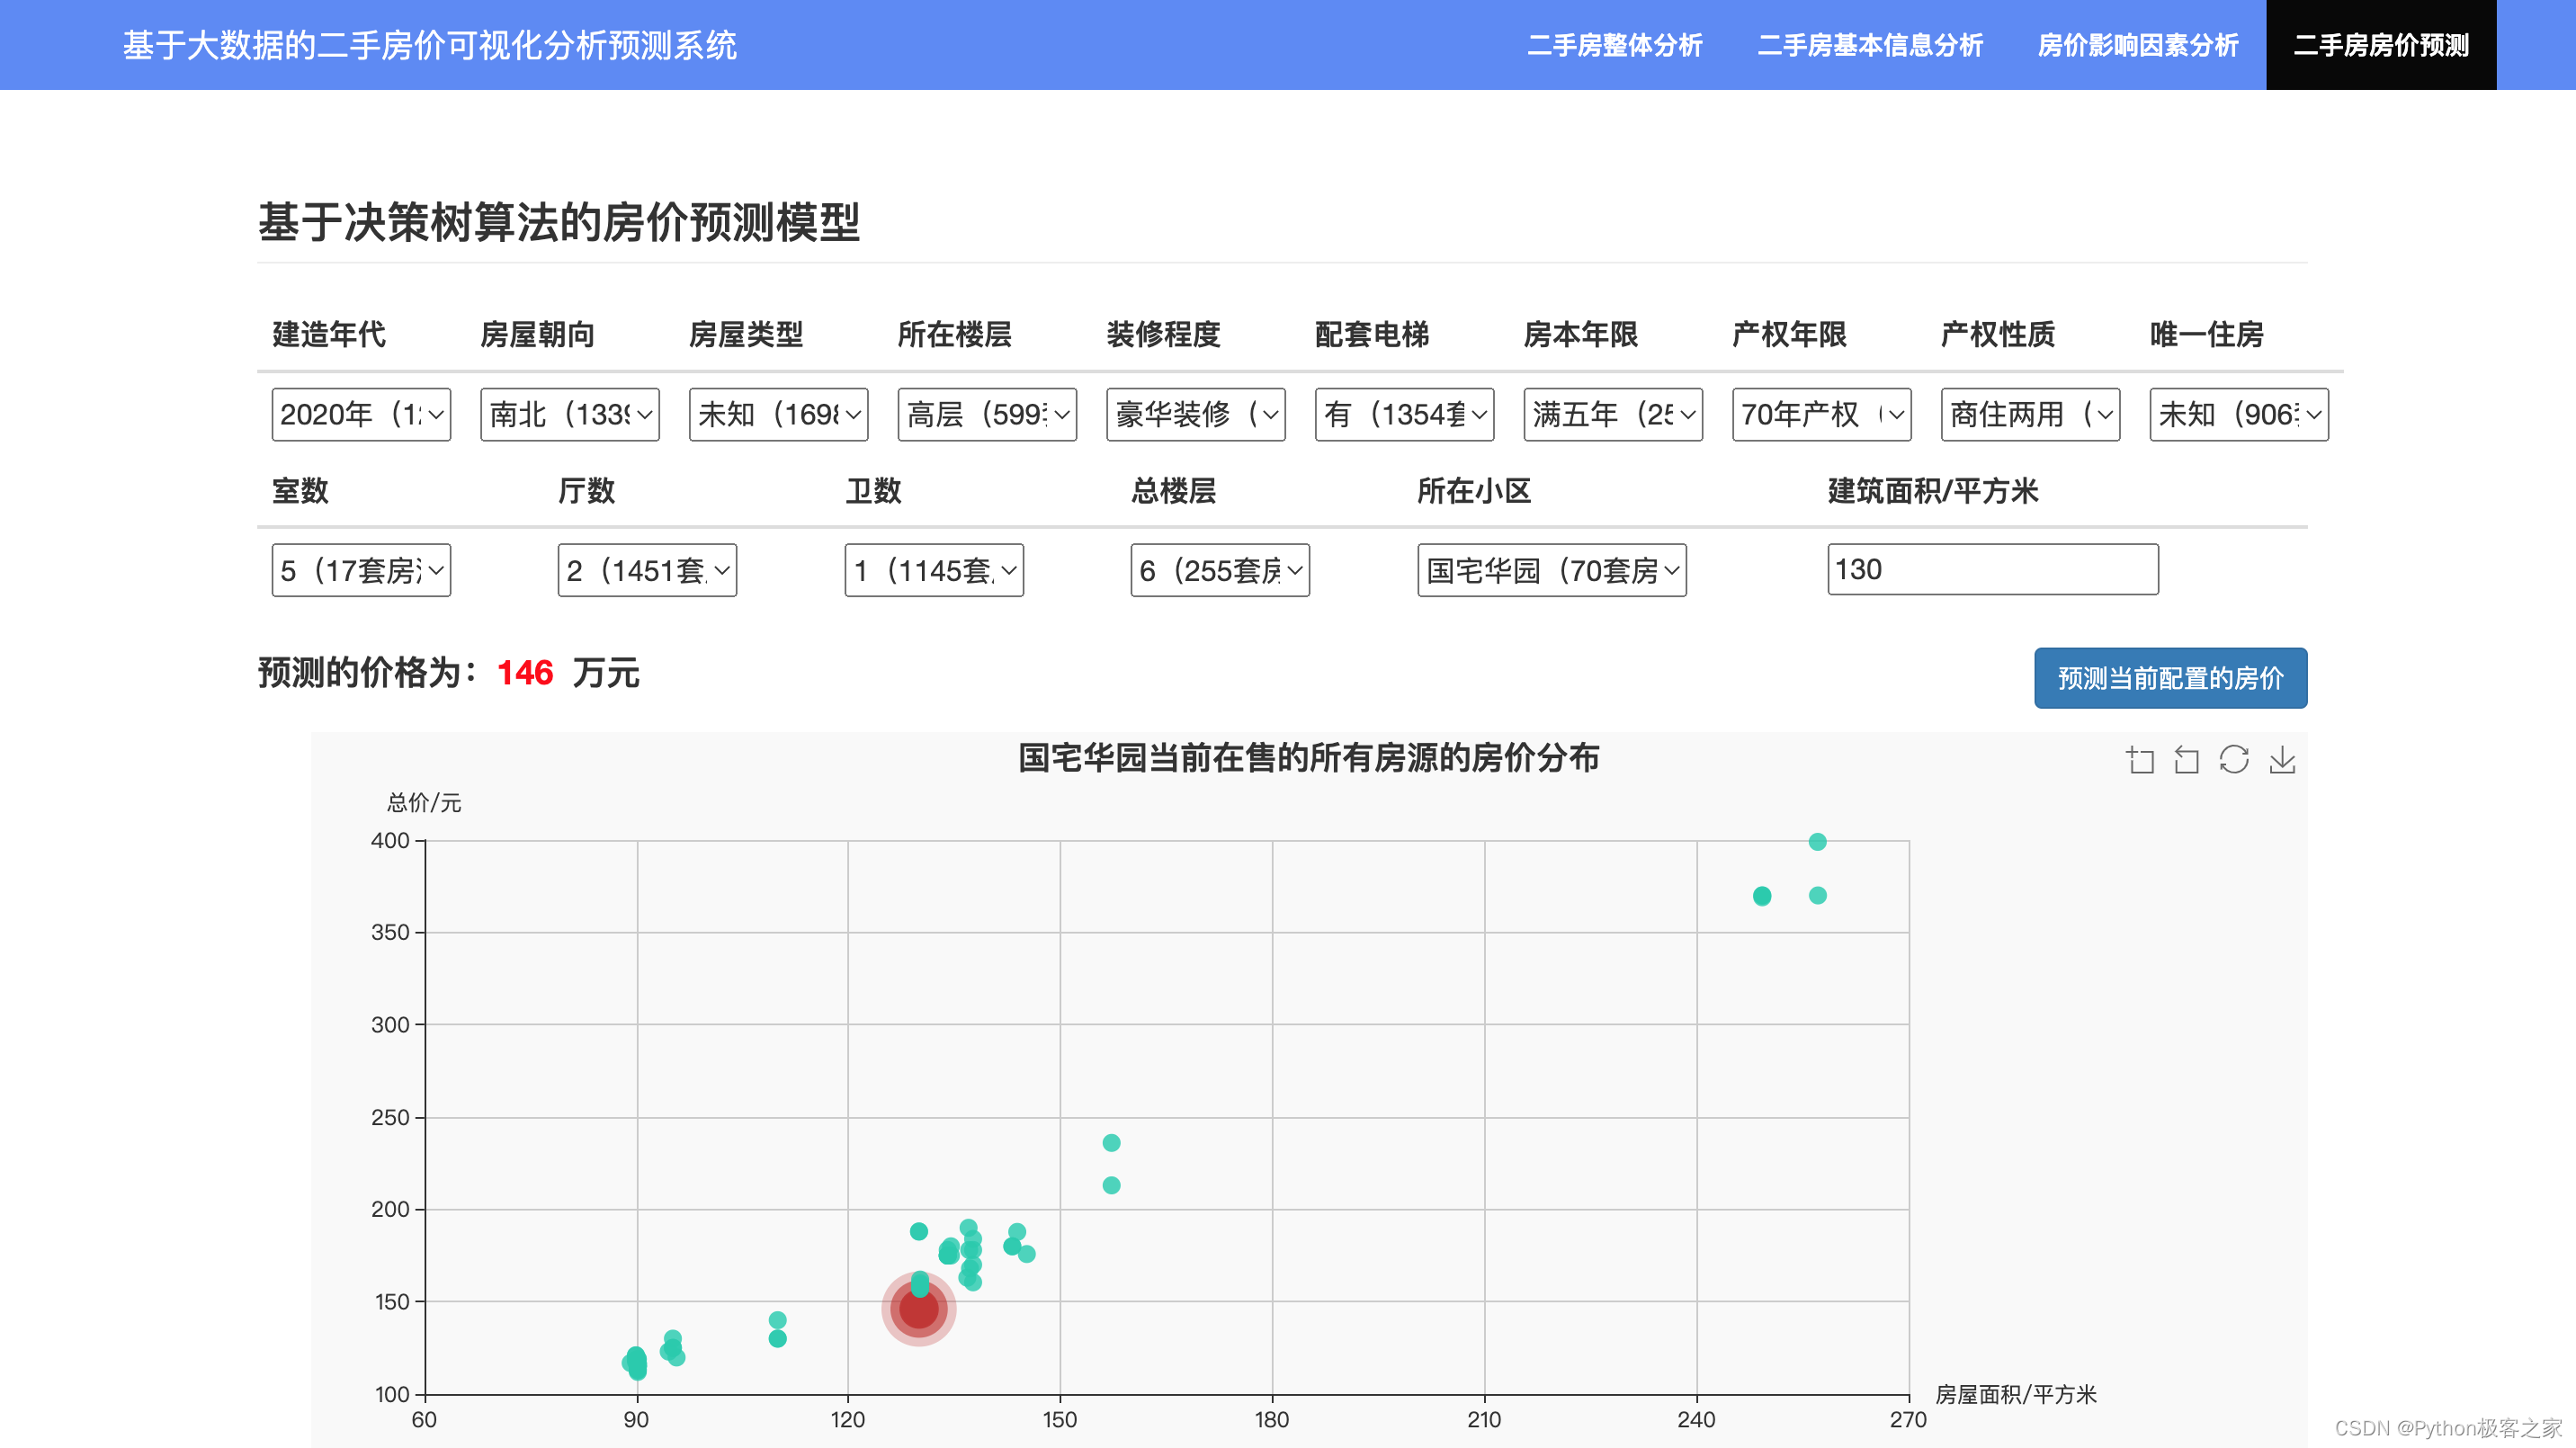The width and height of the screenshot is (2576, 1448).
Task: Open the 厅数 dropdown showing 2
Action: (x=647, y=570)
